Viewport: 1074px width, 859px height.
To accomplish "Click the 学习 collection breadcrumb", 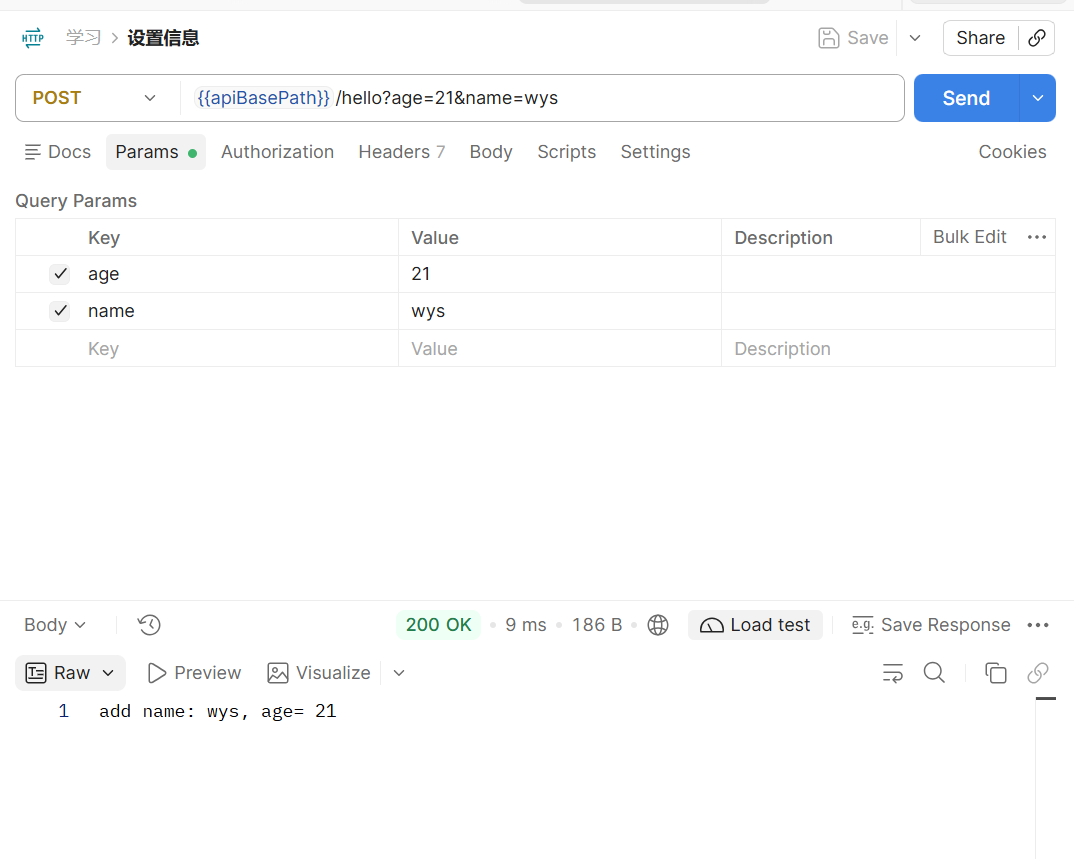I will coord(84,38).
